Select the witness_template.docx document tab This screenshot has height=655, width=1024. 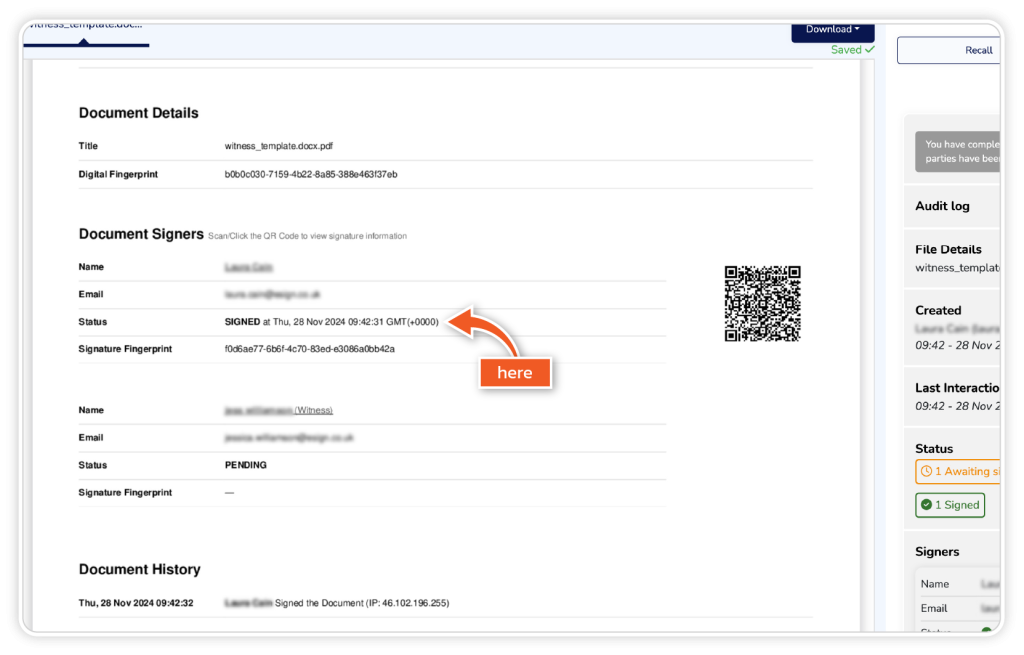click(x=84, y=24)
